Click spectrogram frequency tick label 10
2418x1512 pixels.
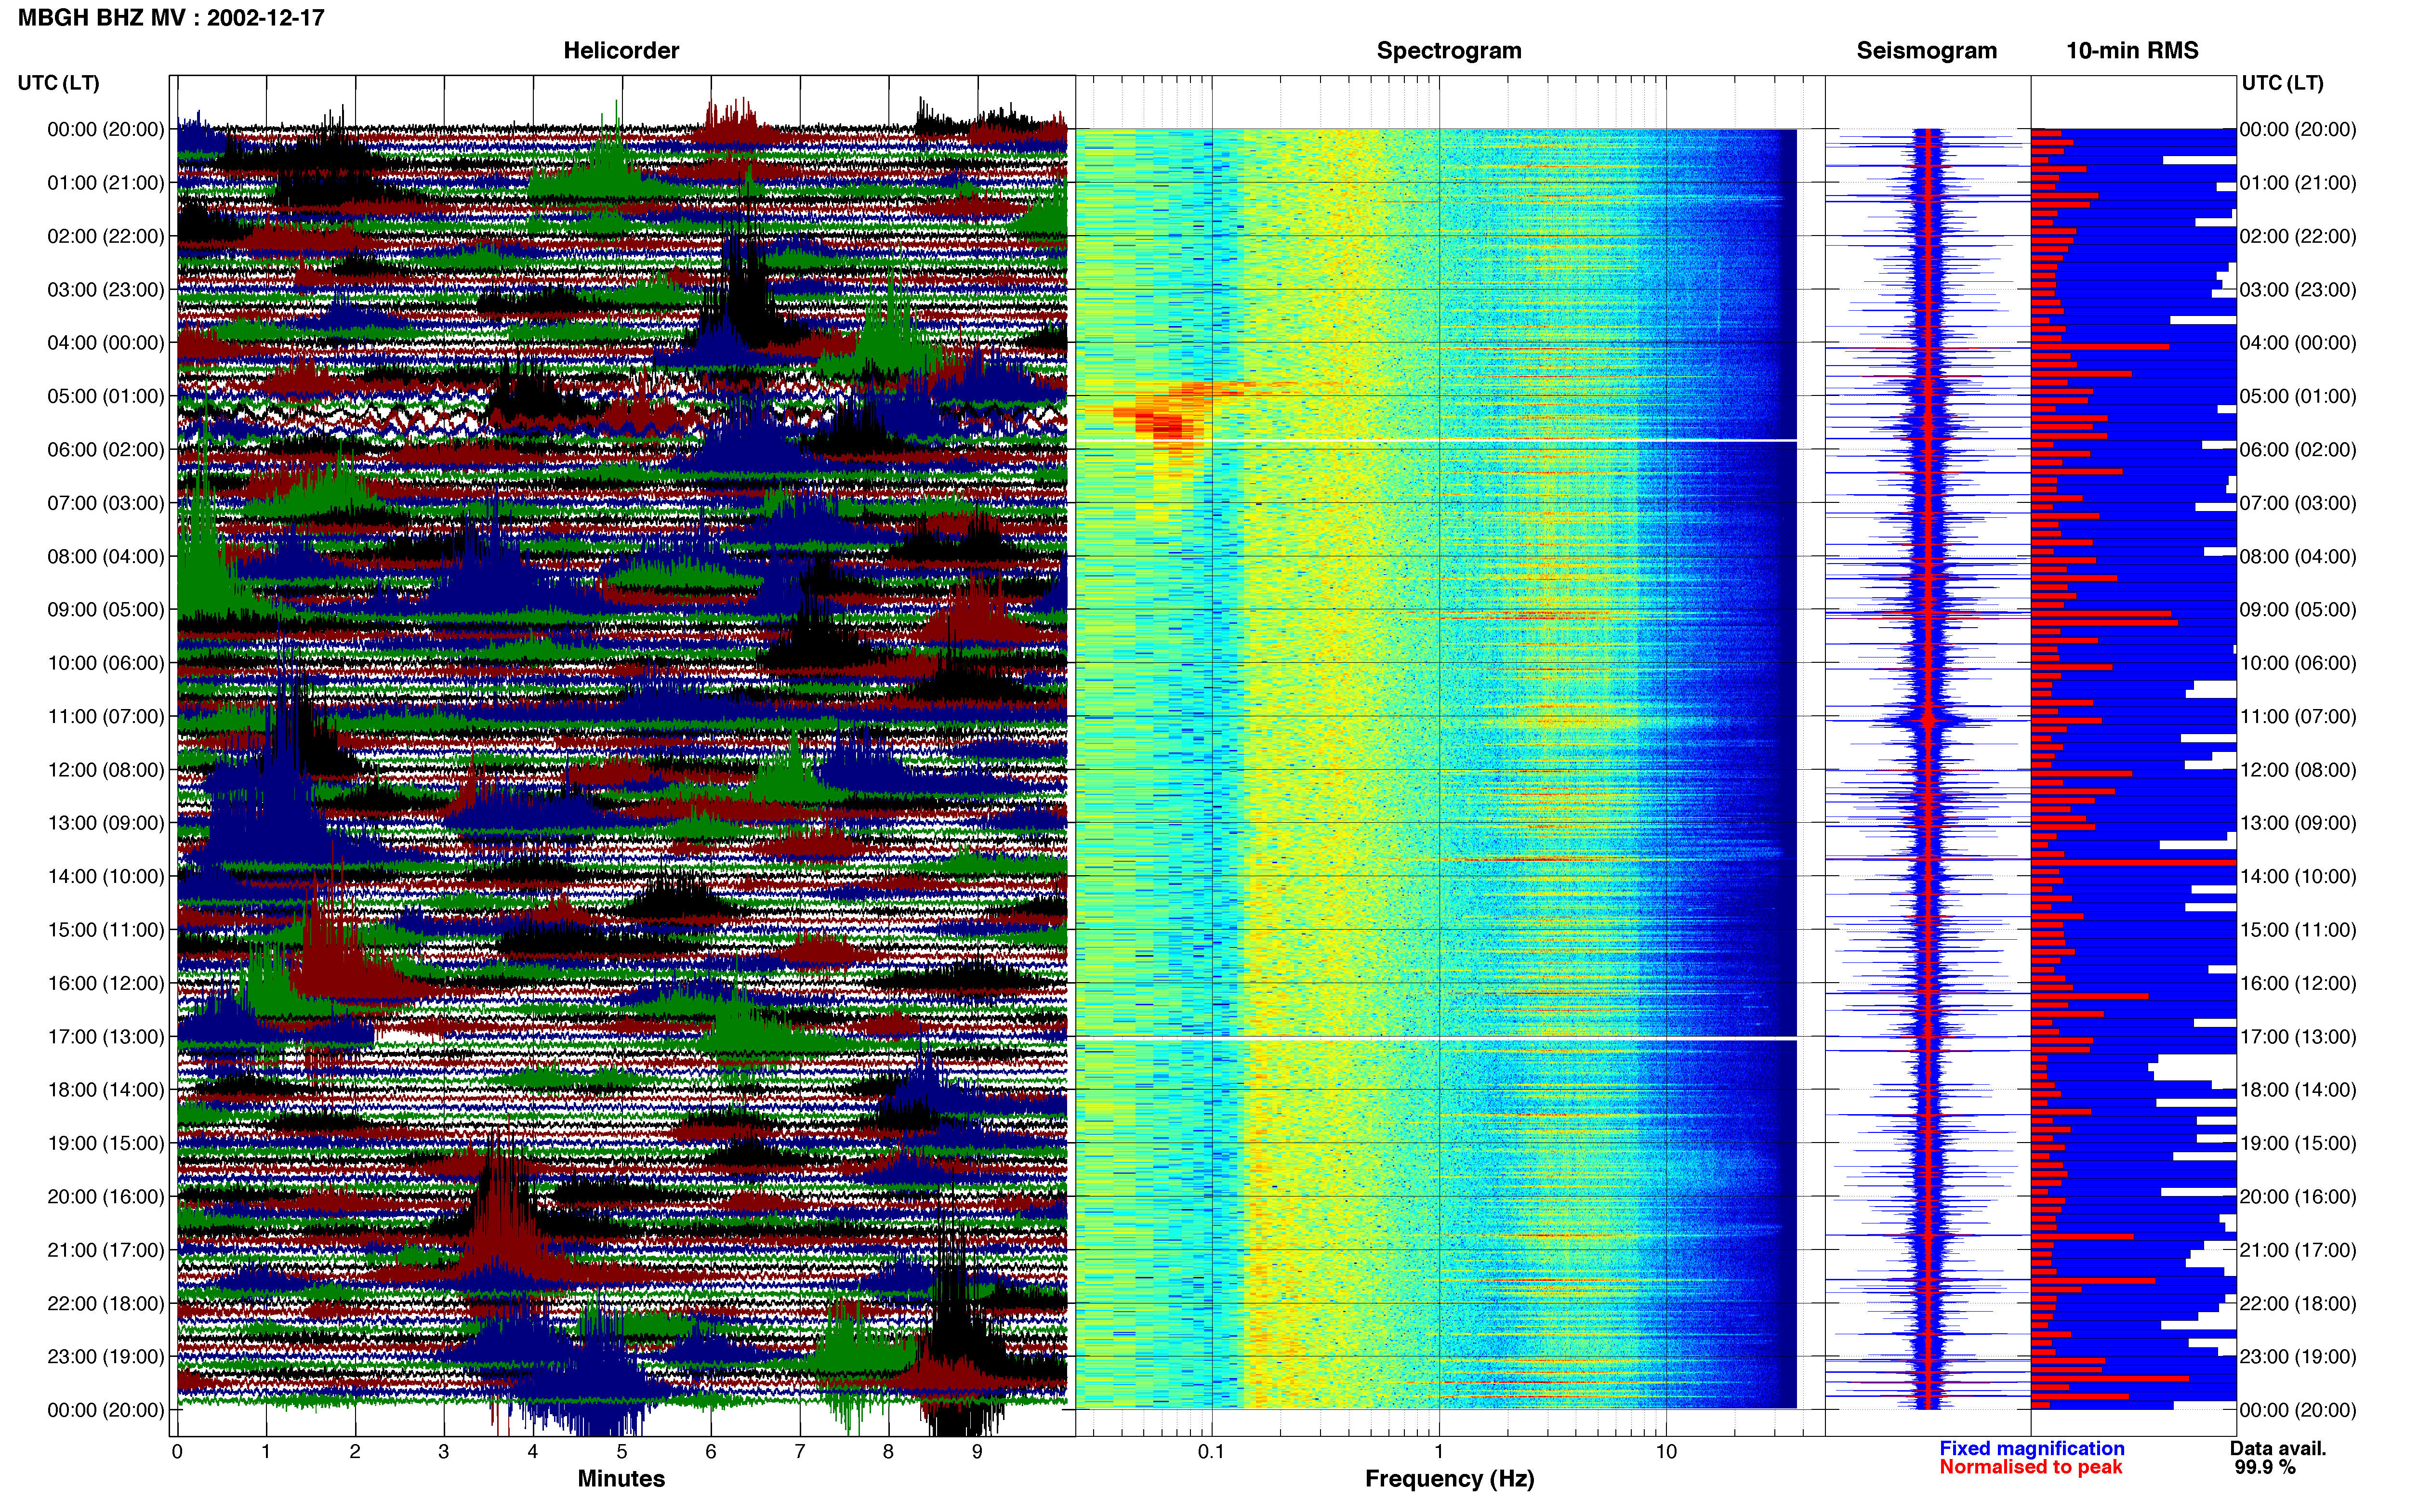click(1666, 1452)
